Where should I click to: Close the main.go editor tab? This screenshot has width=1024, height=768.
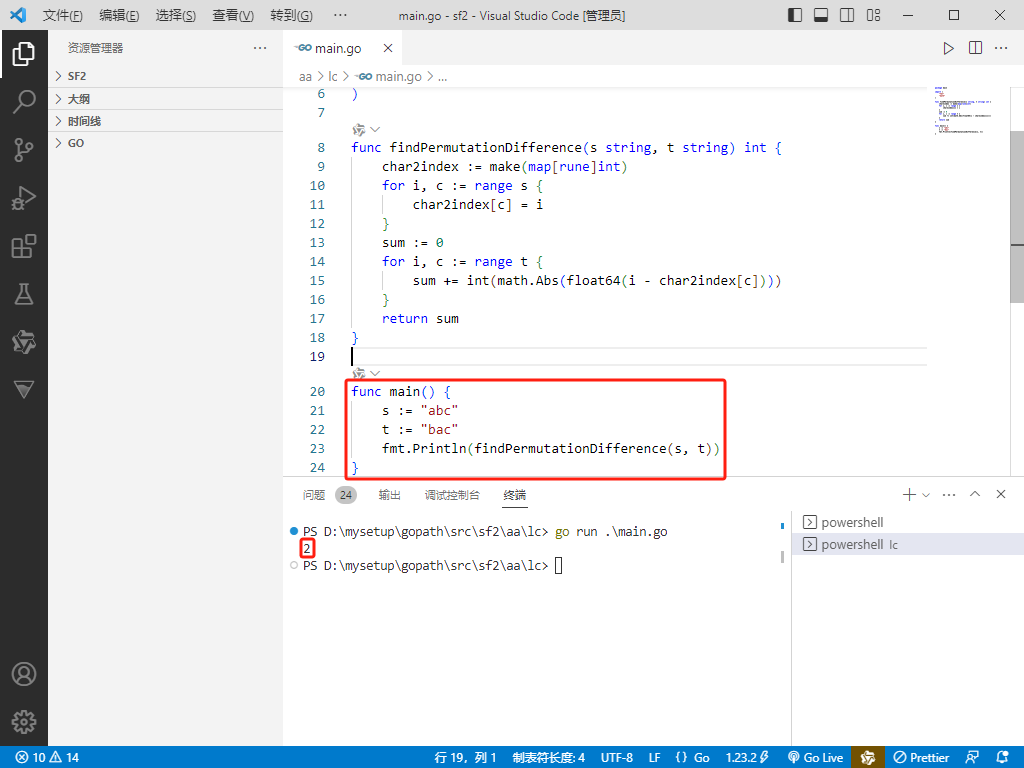388,48
